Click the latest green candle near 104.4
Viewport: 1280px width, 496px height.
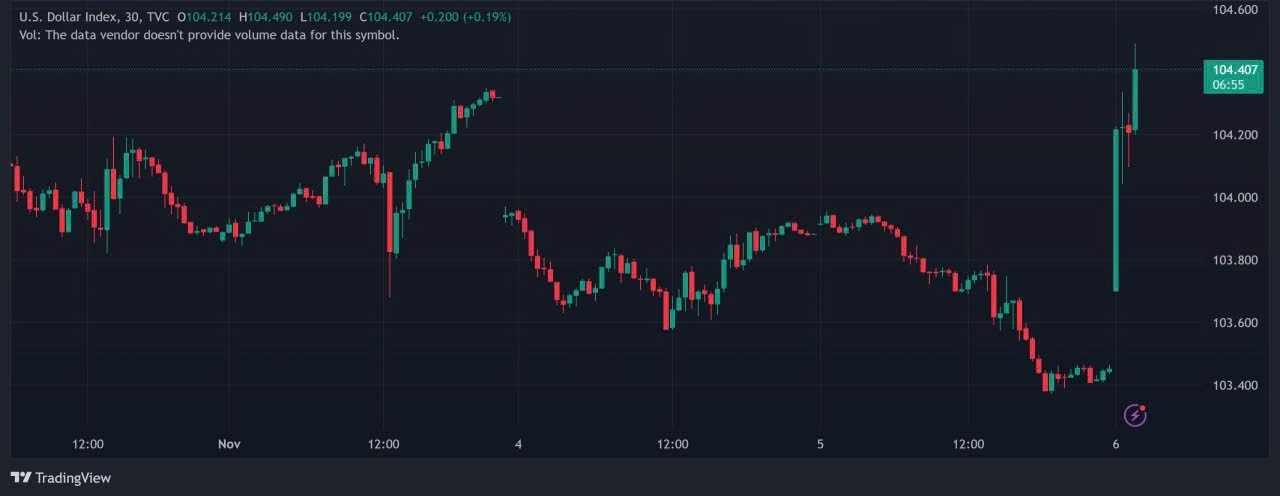1135,99
